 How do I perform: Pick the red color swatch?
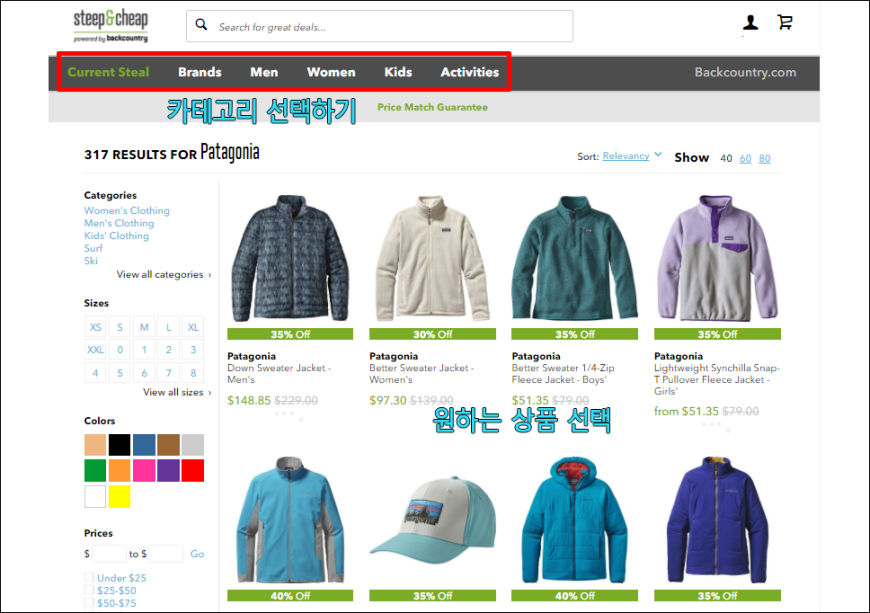tap(193, 470)
